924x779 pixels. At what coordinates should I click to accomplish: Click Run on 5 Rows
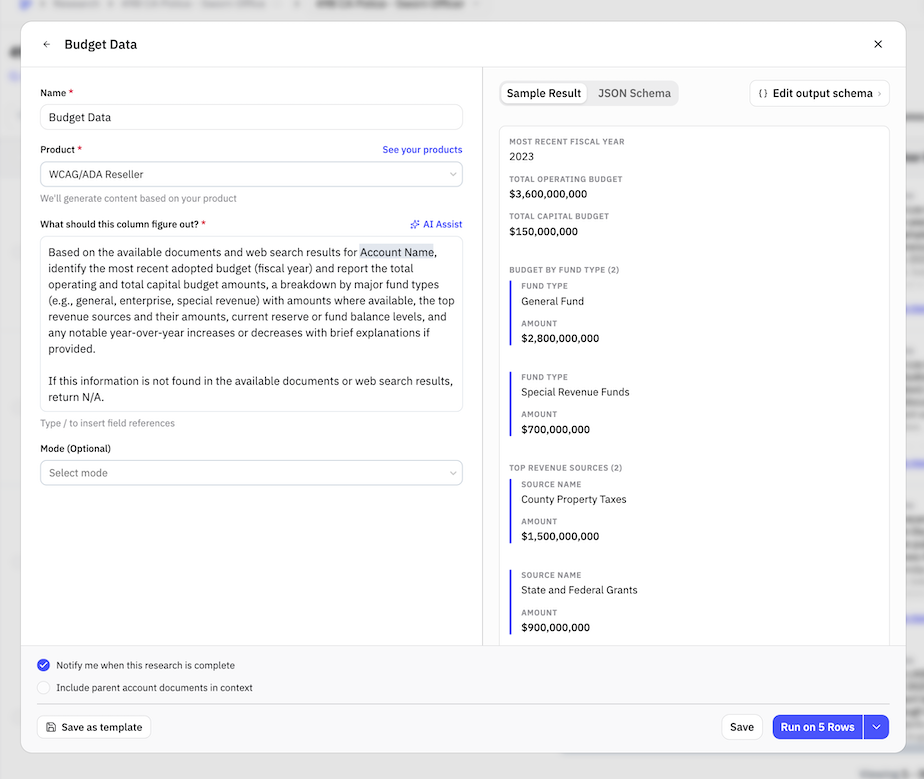(x=817, y=727)
